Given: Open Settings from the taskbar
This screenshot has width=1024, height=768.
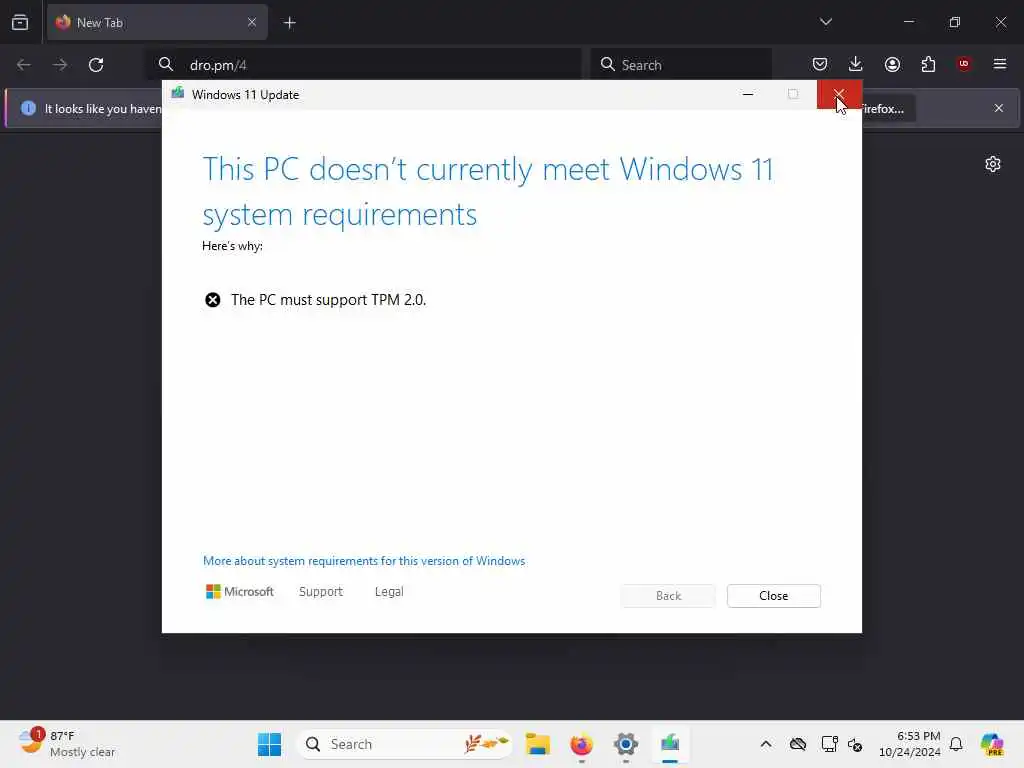Looking at the screenshot, I should point(625,744).
